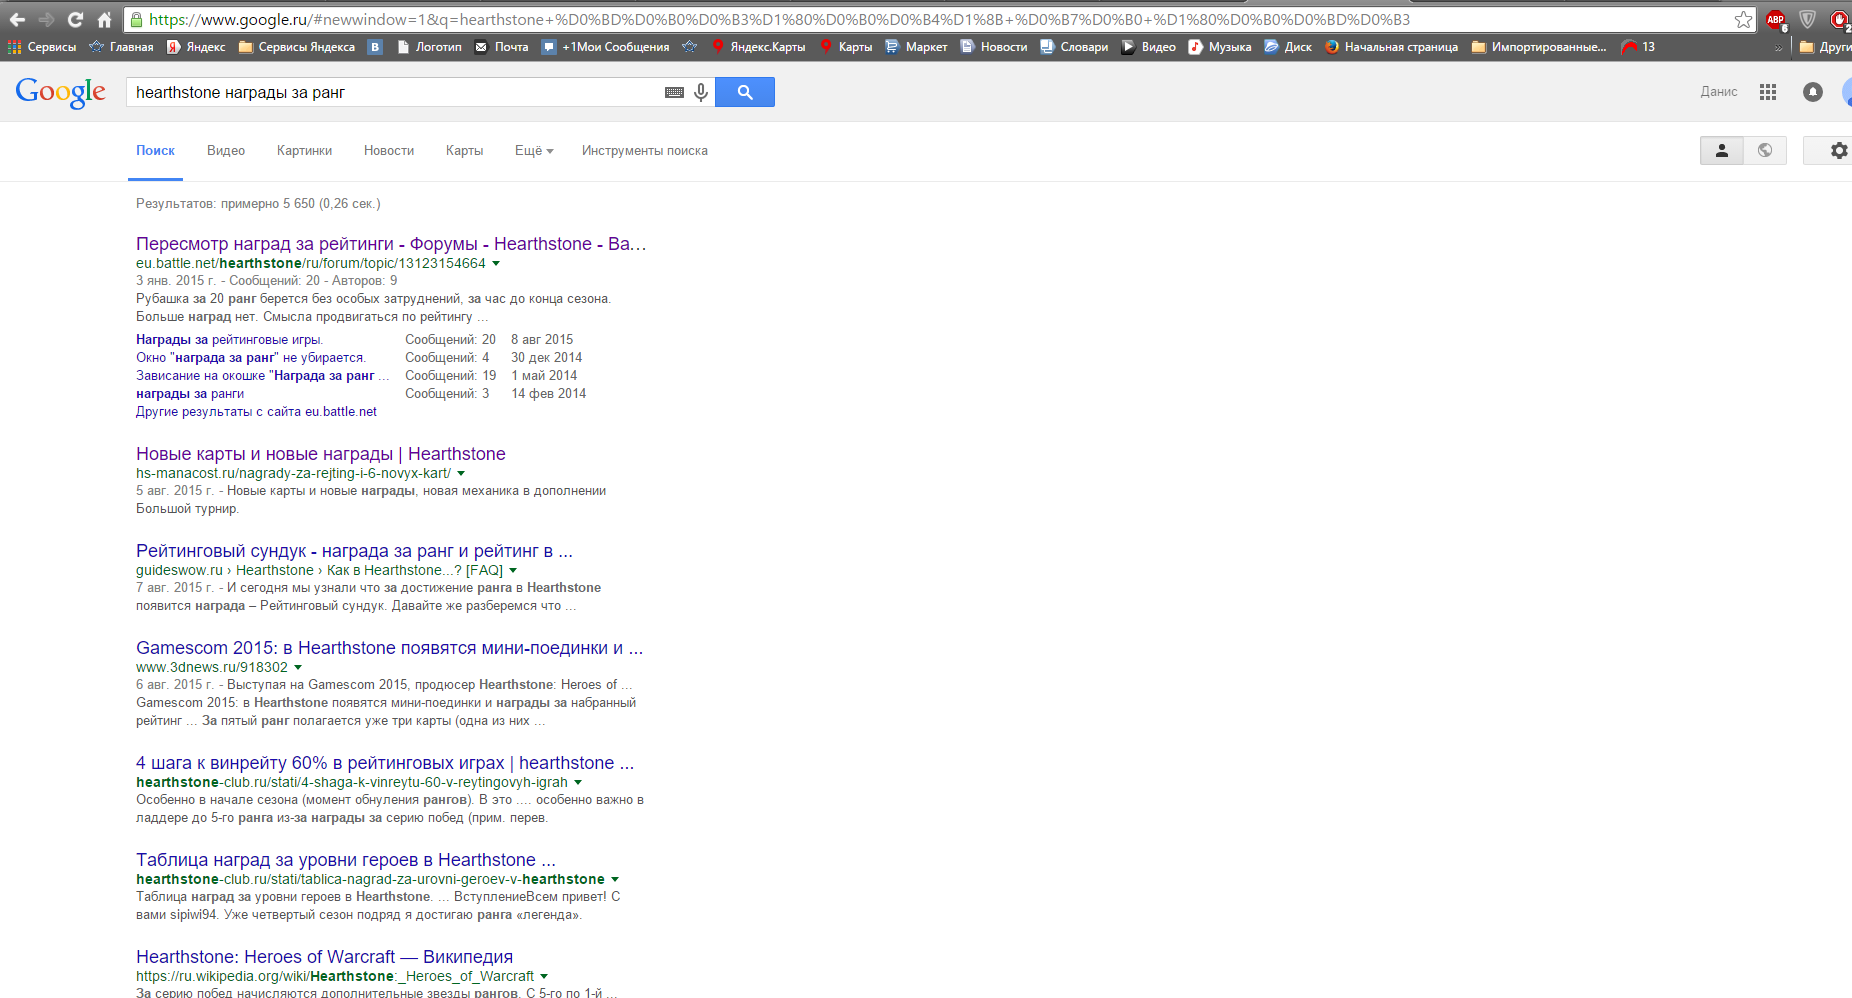
Task: Open the Видео bookmark in bookmarks bar
Action: (x=1149, y=47)
